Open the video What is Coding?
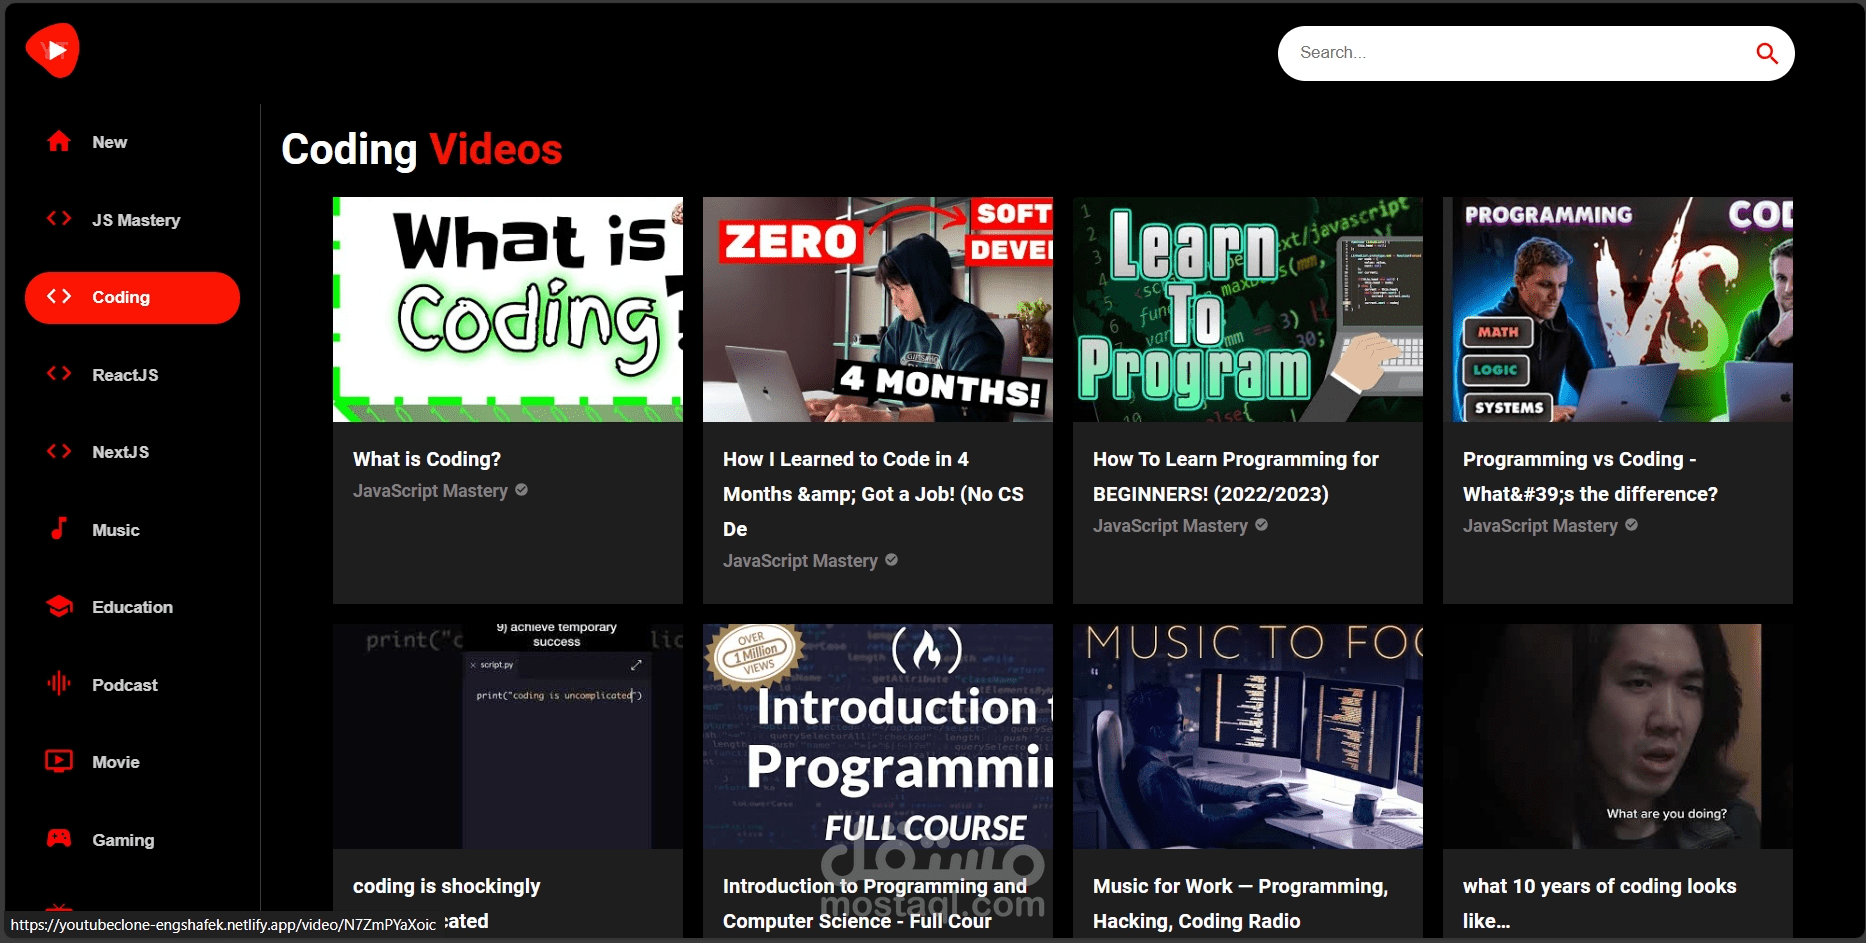This screenshot has width=1866, height=943. [427, 459]
